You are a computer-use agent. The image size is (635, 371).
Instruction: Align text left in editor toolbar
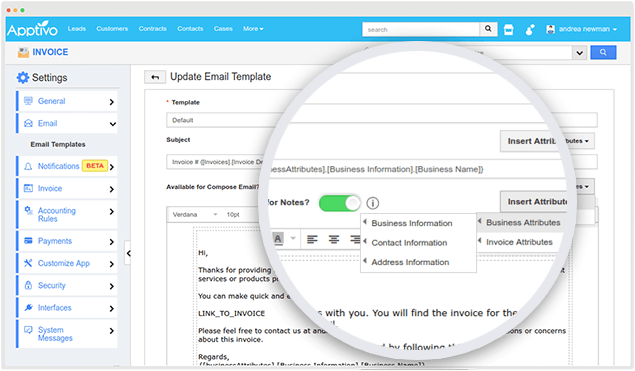pos(312,239)
